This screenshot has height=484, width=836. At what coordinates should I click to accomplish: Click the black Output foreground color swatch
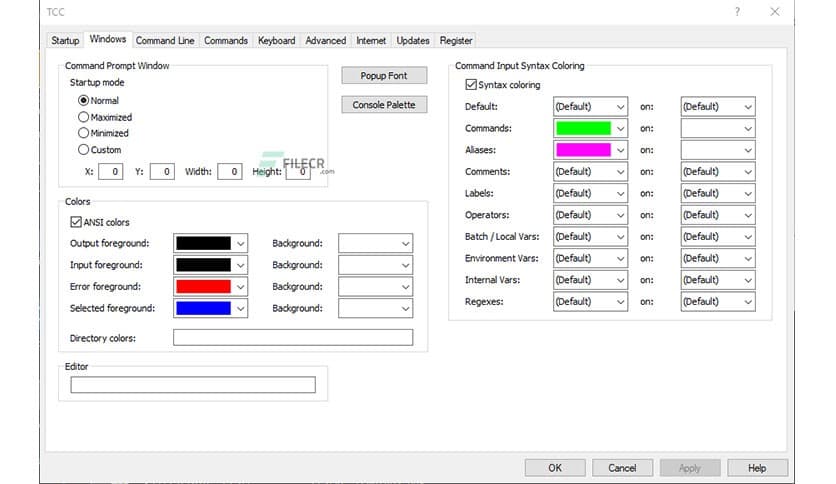[203, 243]
